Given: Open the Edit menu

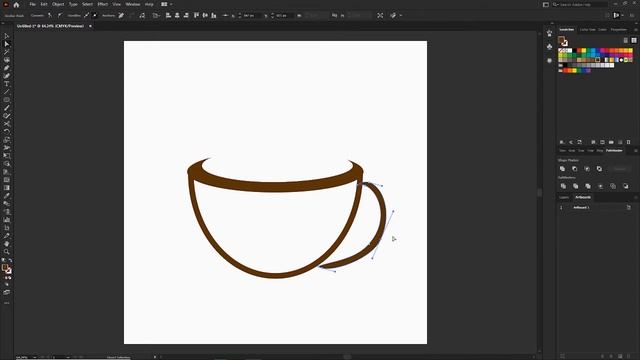Looking at the screenshot, I should (x=44, y=4).
